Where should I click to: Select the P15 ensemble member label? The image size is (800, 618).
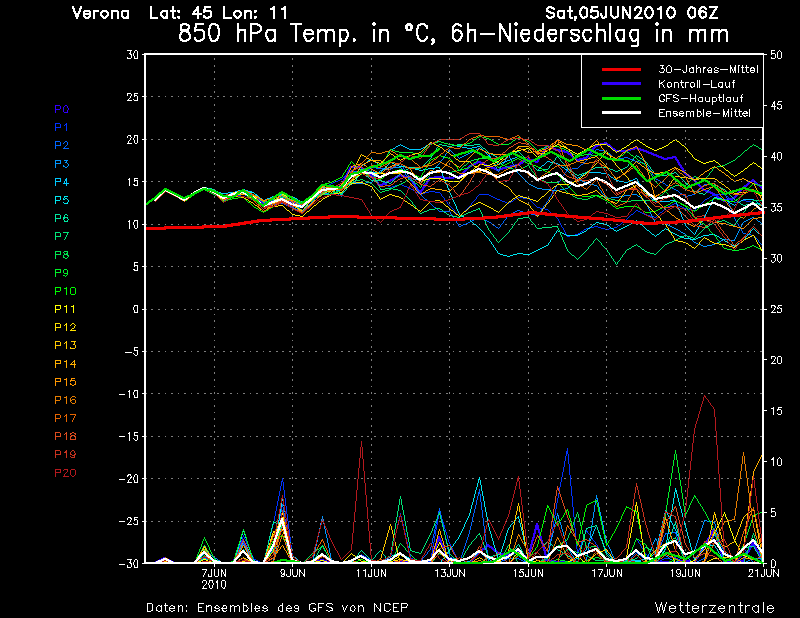(x=64, y=382)
